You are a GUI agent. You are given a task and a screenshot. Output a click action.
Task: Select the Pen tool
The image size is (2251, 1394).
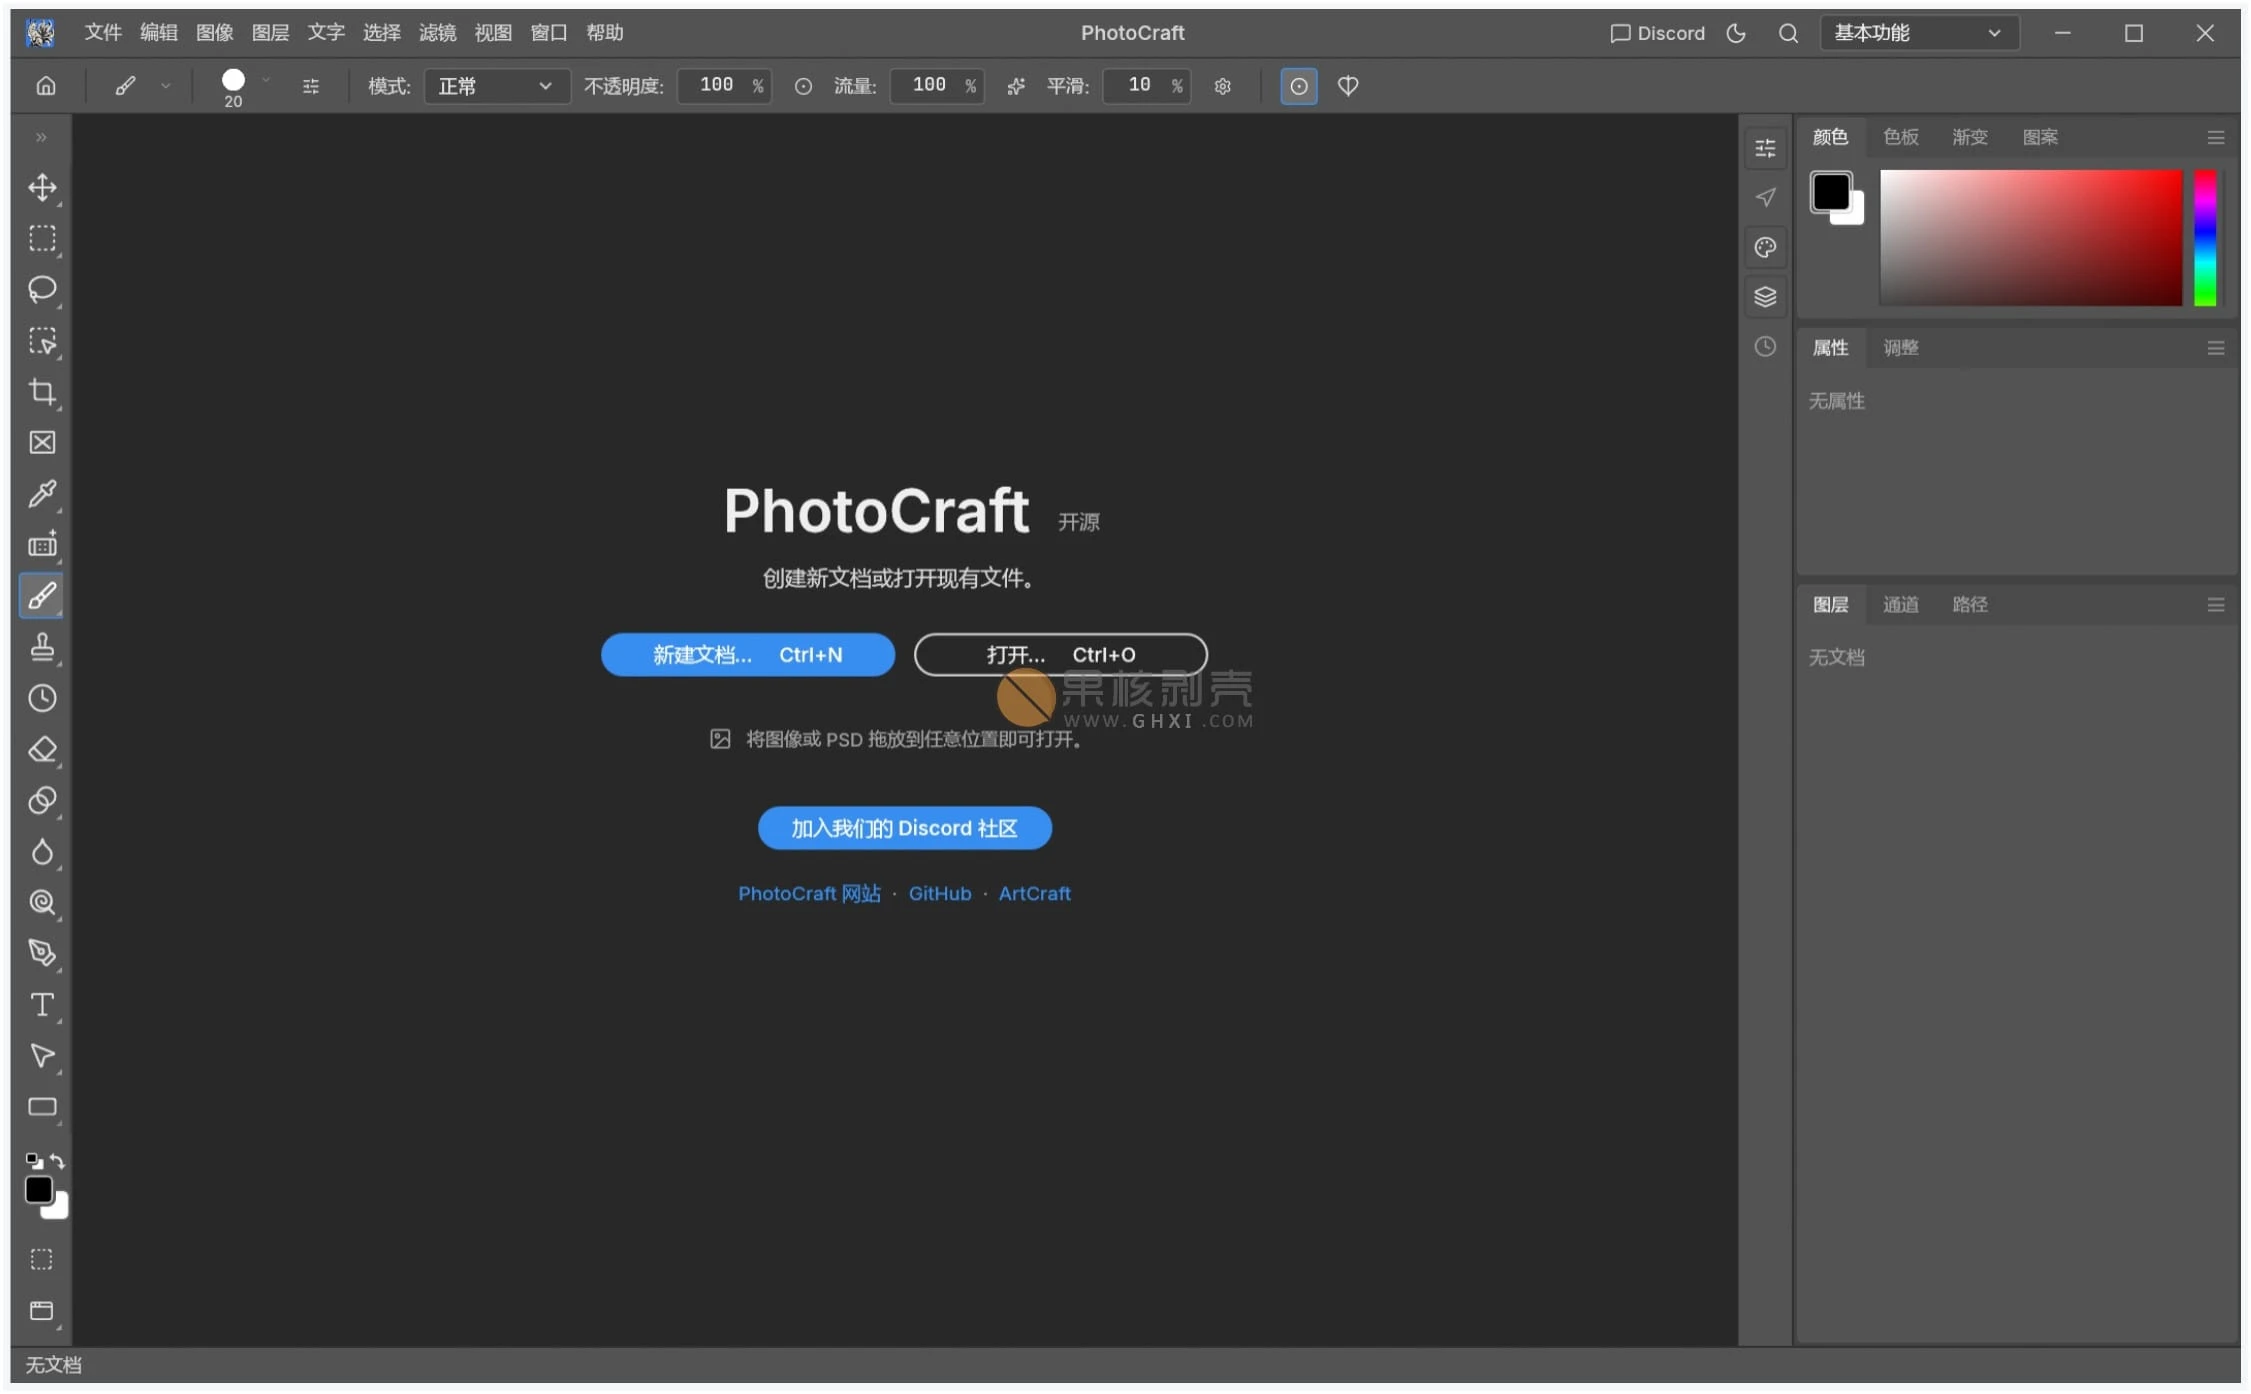(x=42, y=954)
